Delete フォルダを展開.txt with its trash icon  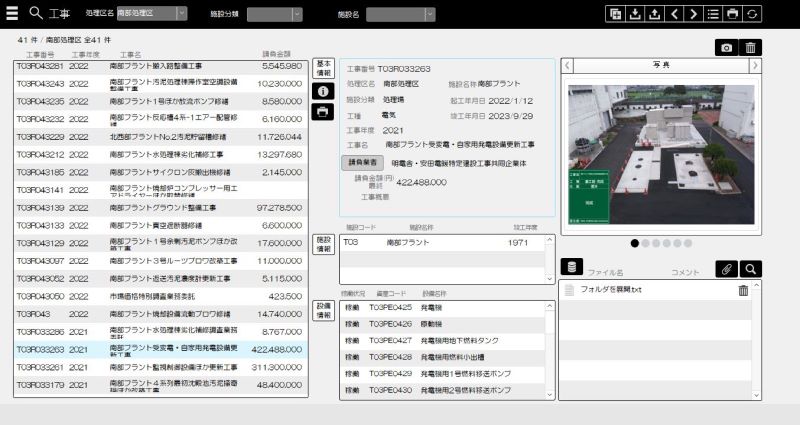tap(743, 290)
